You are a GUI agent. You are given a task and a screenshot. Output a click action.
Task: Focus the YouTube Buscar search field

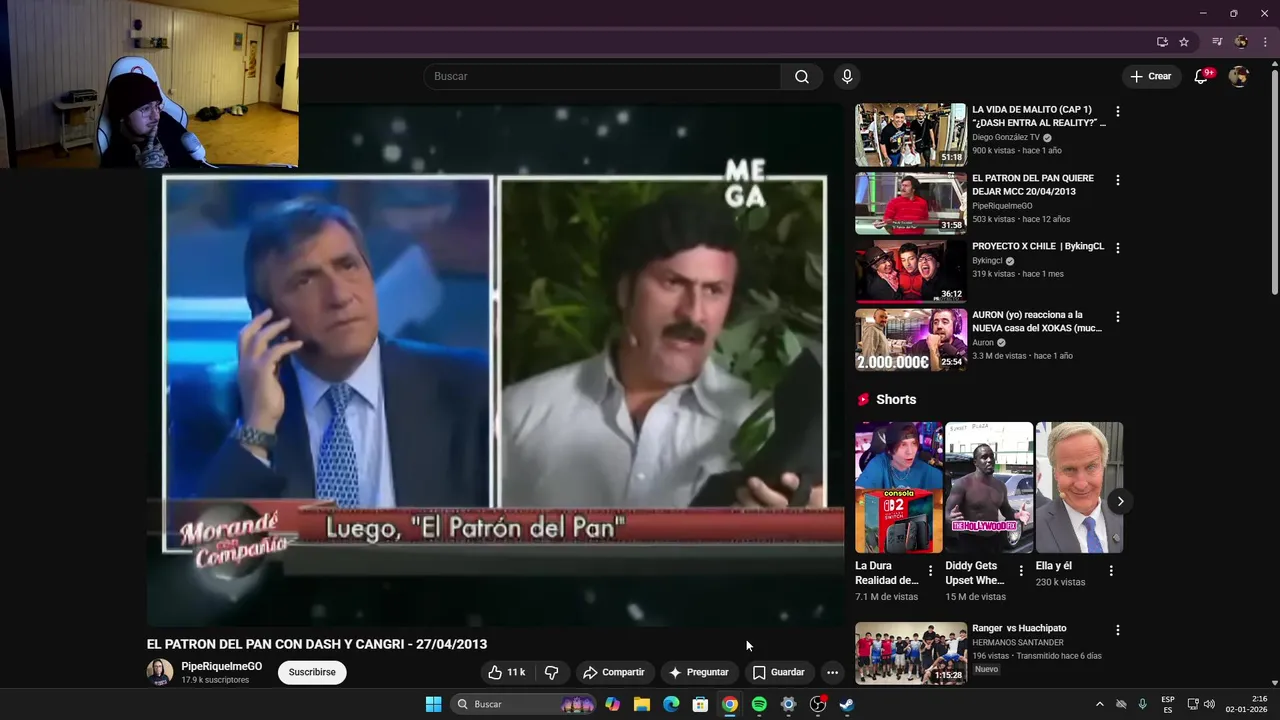(603, 77)
